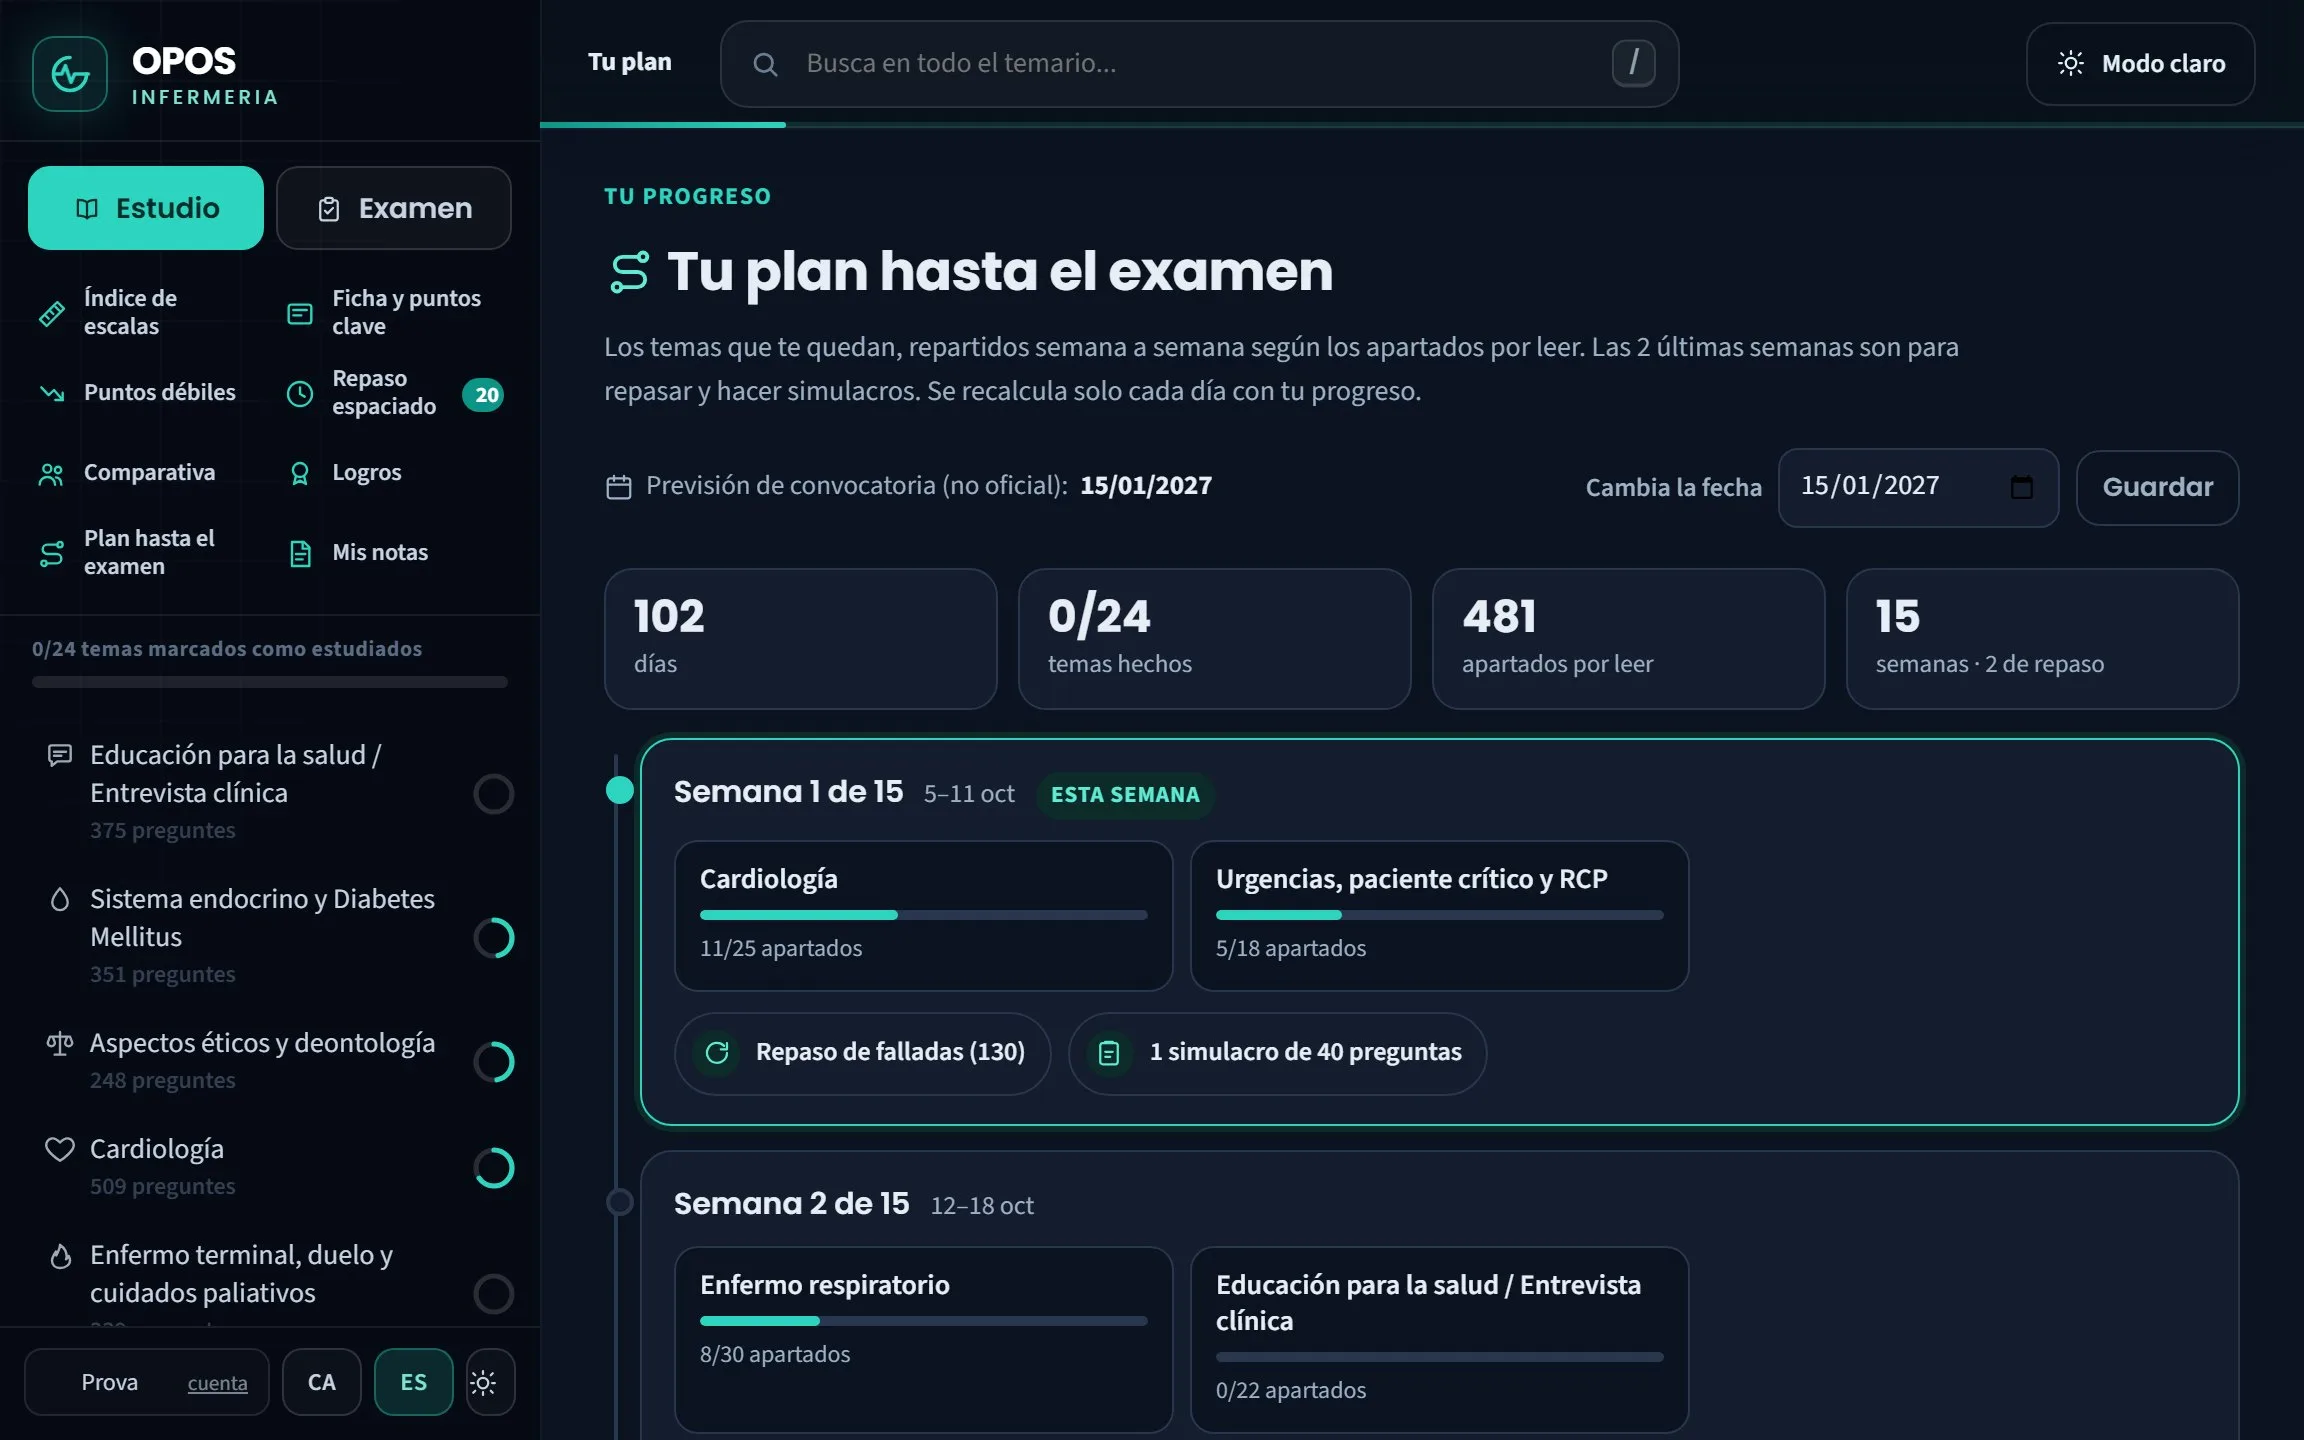Mark Educación para la salud topic as studied

[494, 794]
